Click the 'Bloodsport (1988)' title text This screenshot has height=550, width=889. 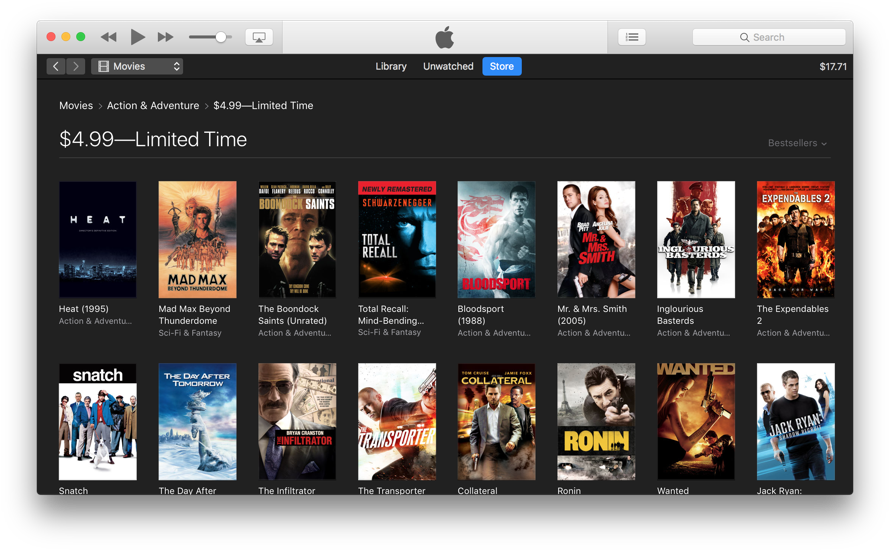click(x=480, y=315)
